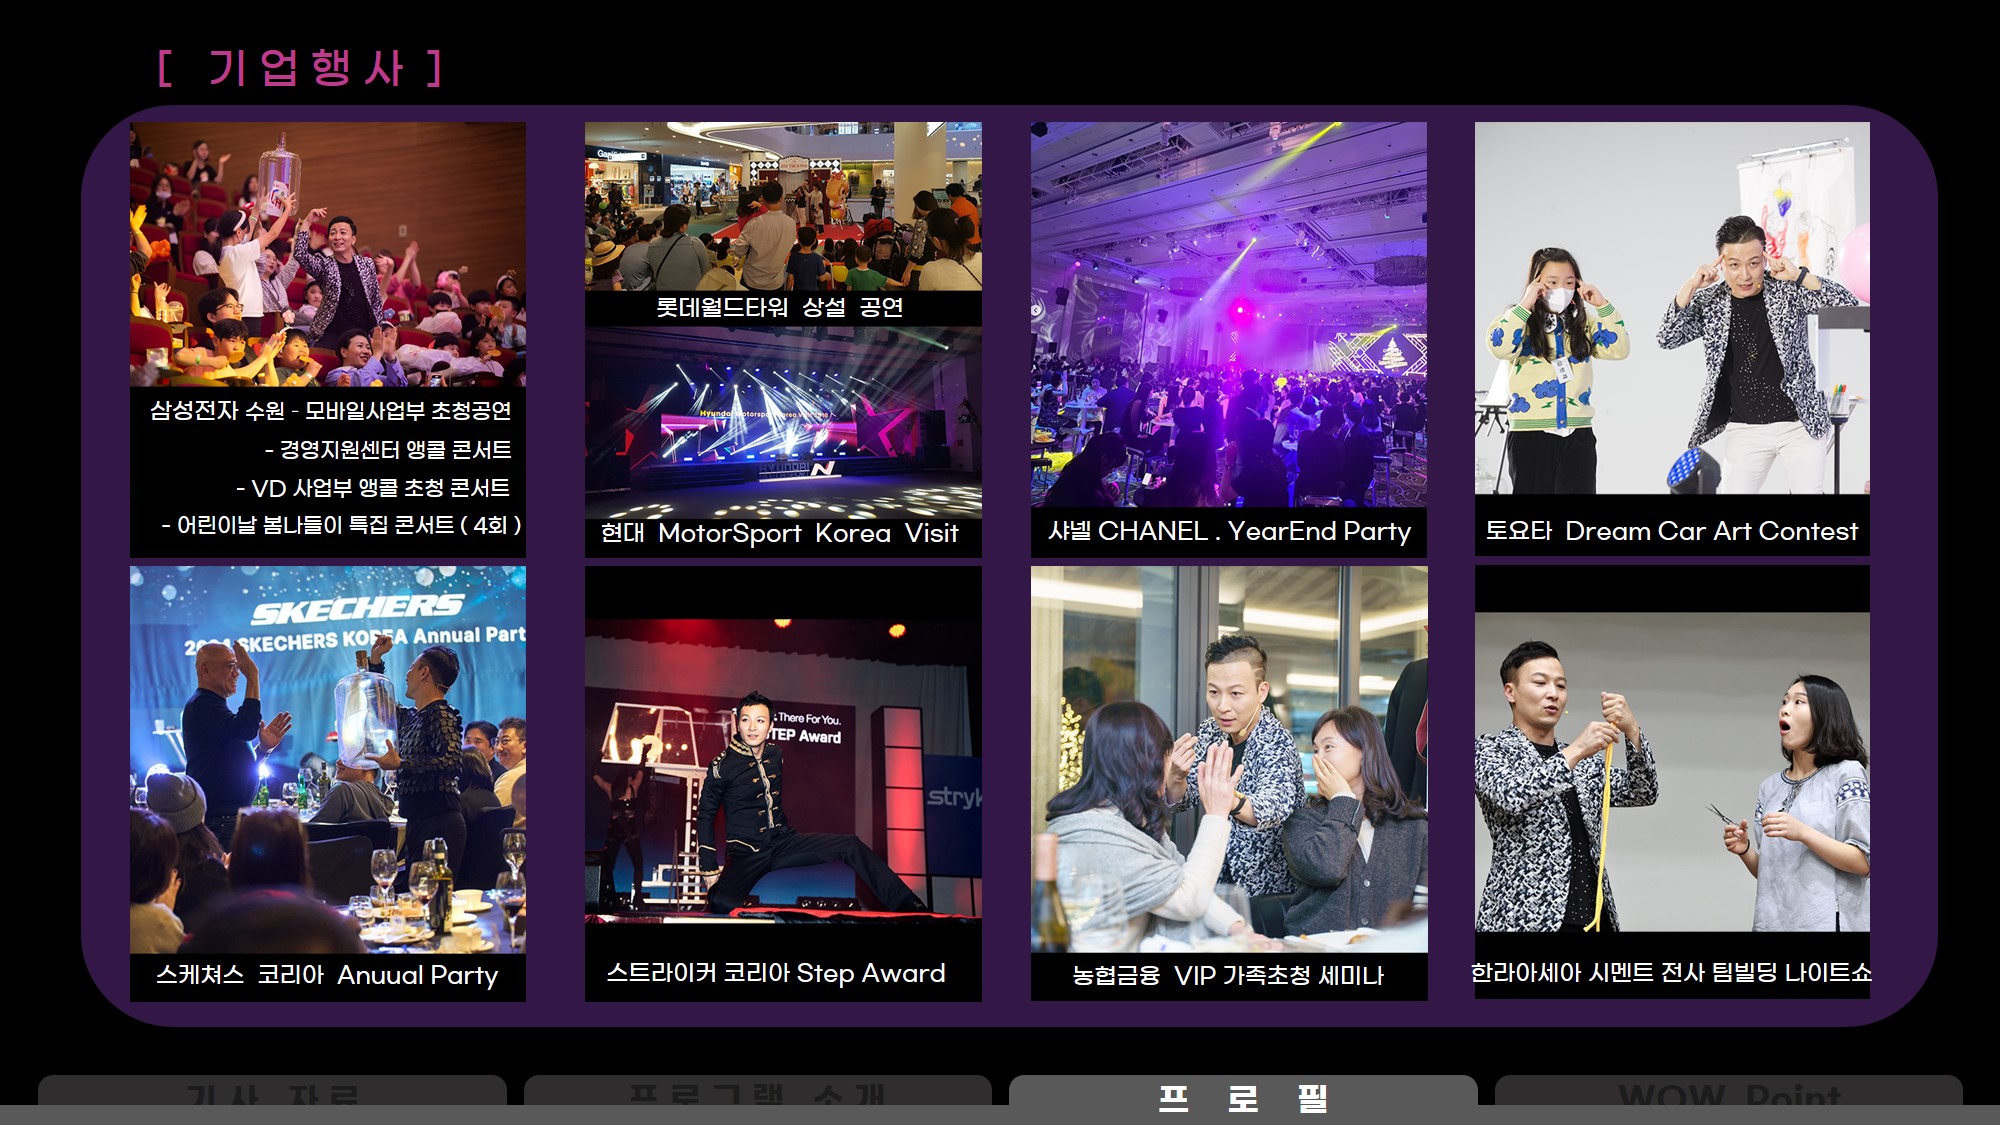The image size is (2000, 1143).
Task: Click the 한라아세아 시멘트 팀빌딩 caption
Action: (1671, 973)
